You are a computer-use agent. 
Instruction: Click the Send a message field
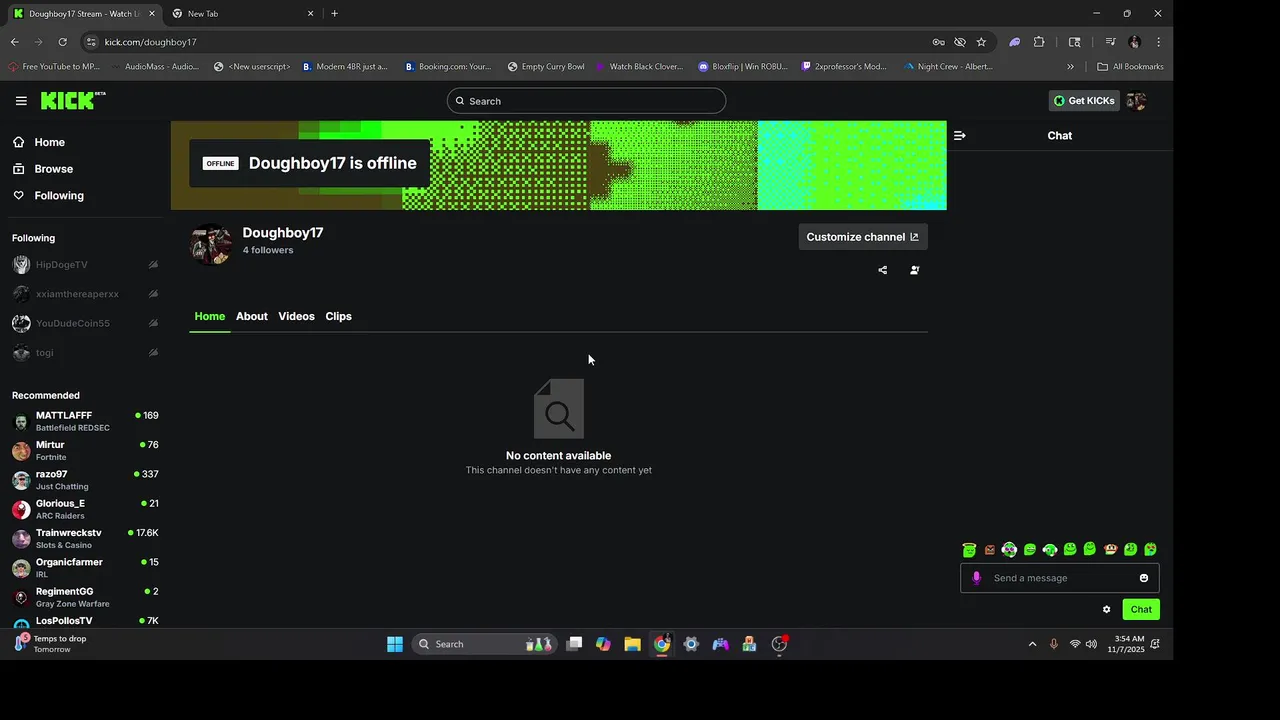[x=1060, y=578]
